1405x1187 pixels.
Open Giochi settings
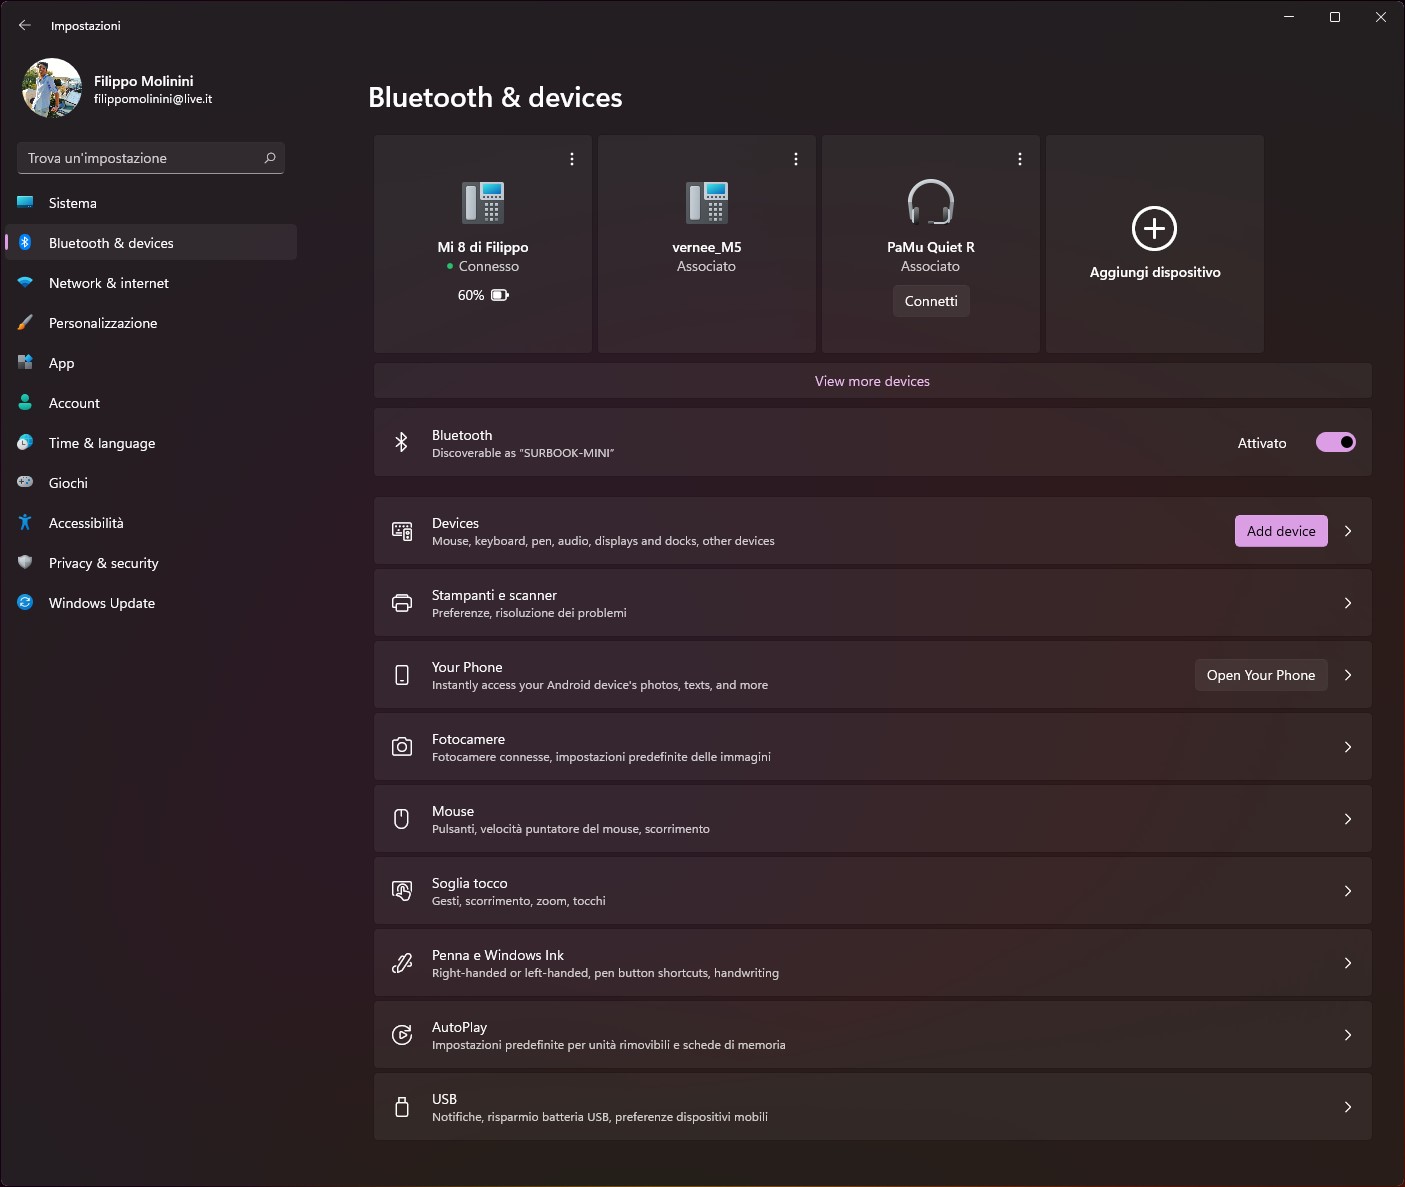point(151,483)
